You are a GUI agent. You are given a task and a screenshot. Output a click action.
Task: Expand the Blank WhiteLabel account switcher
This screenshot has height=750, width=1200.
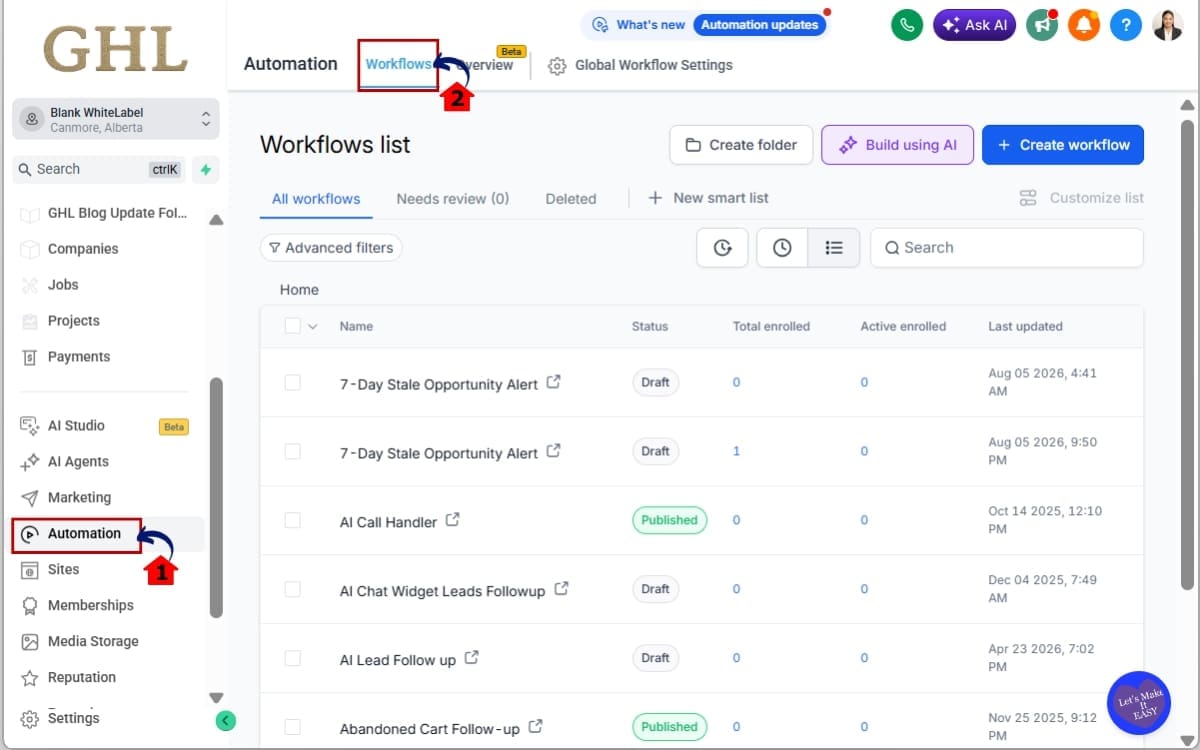(116, 119)
